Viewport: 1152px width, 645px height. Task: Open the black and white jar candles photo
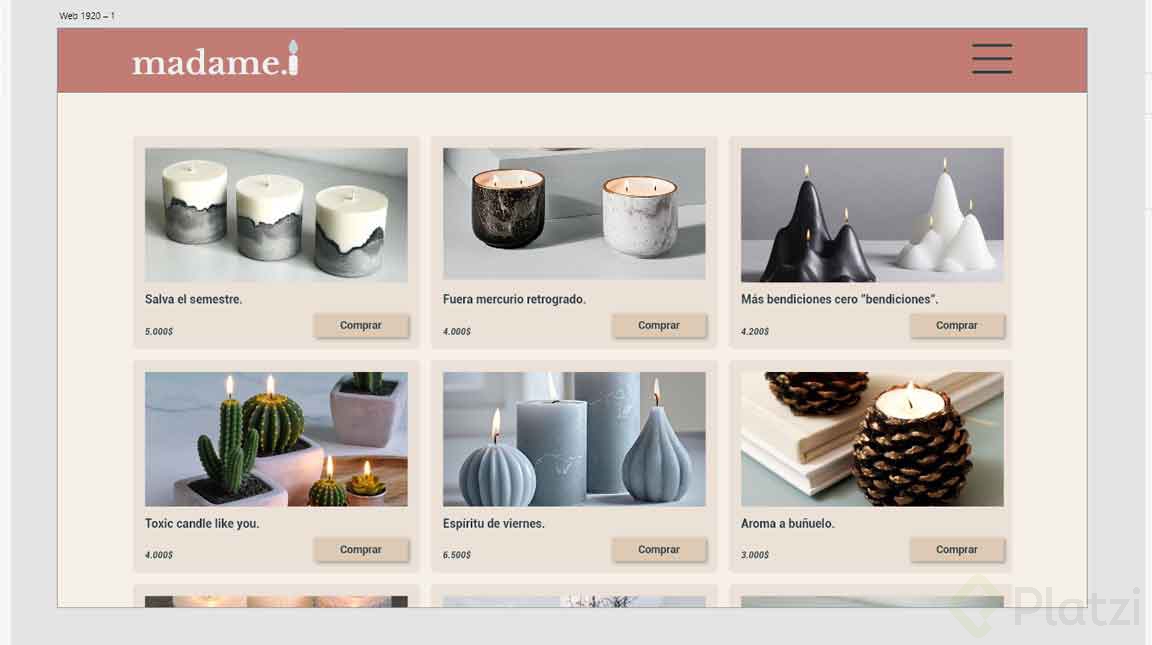(574, 214)
